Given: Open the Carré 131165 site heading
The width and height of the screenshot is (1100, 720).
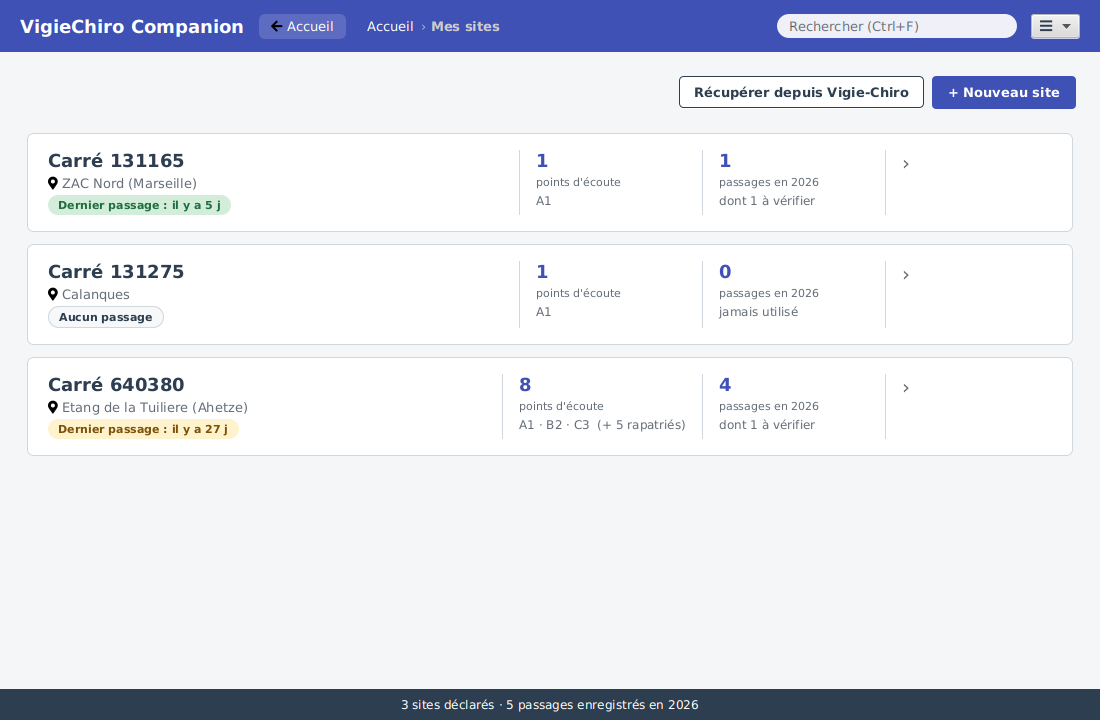Looking at the screenshot, I should point(116,161).
